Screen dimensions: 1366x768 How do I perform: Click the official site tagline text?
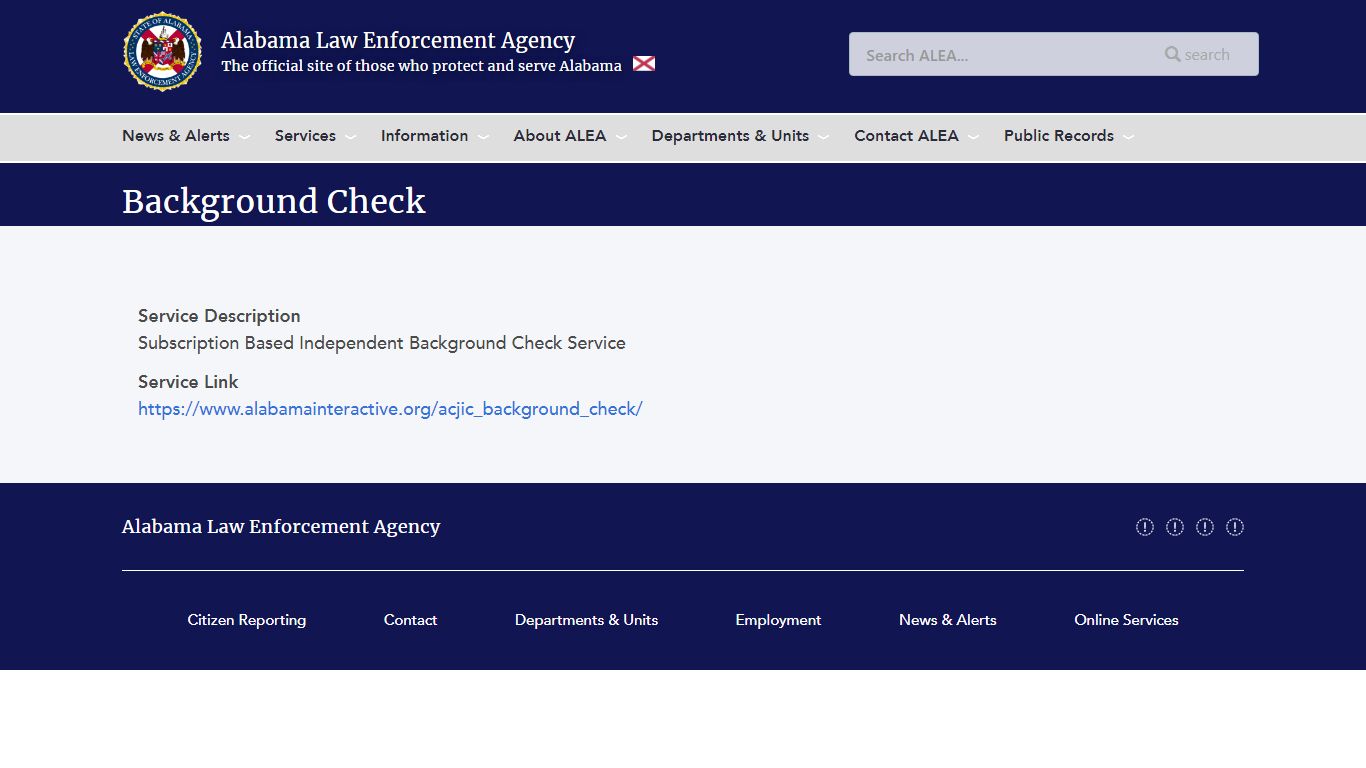pyautogui.click(x=421, y=66)
